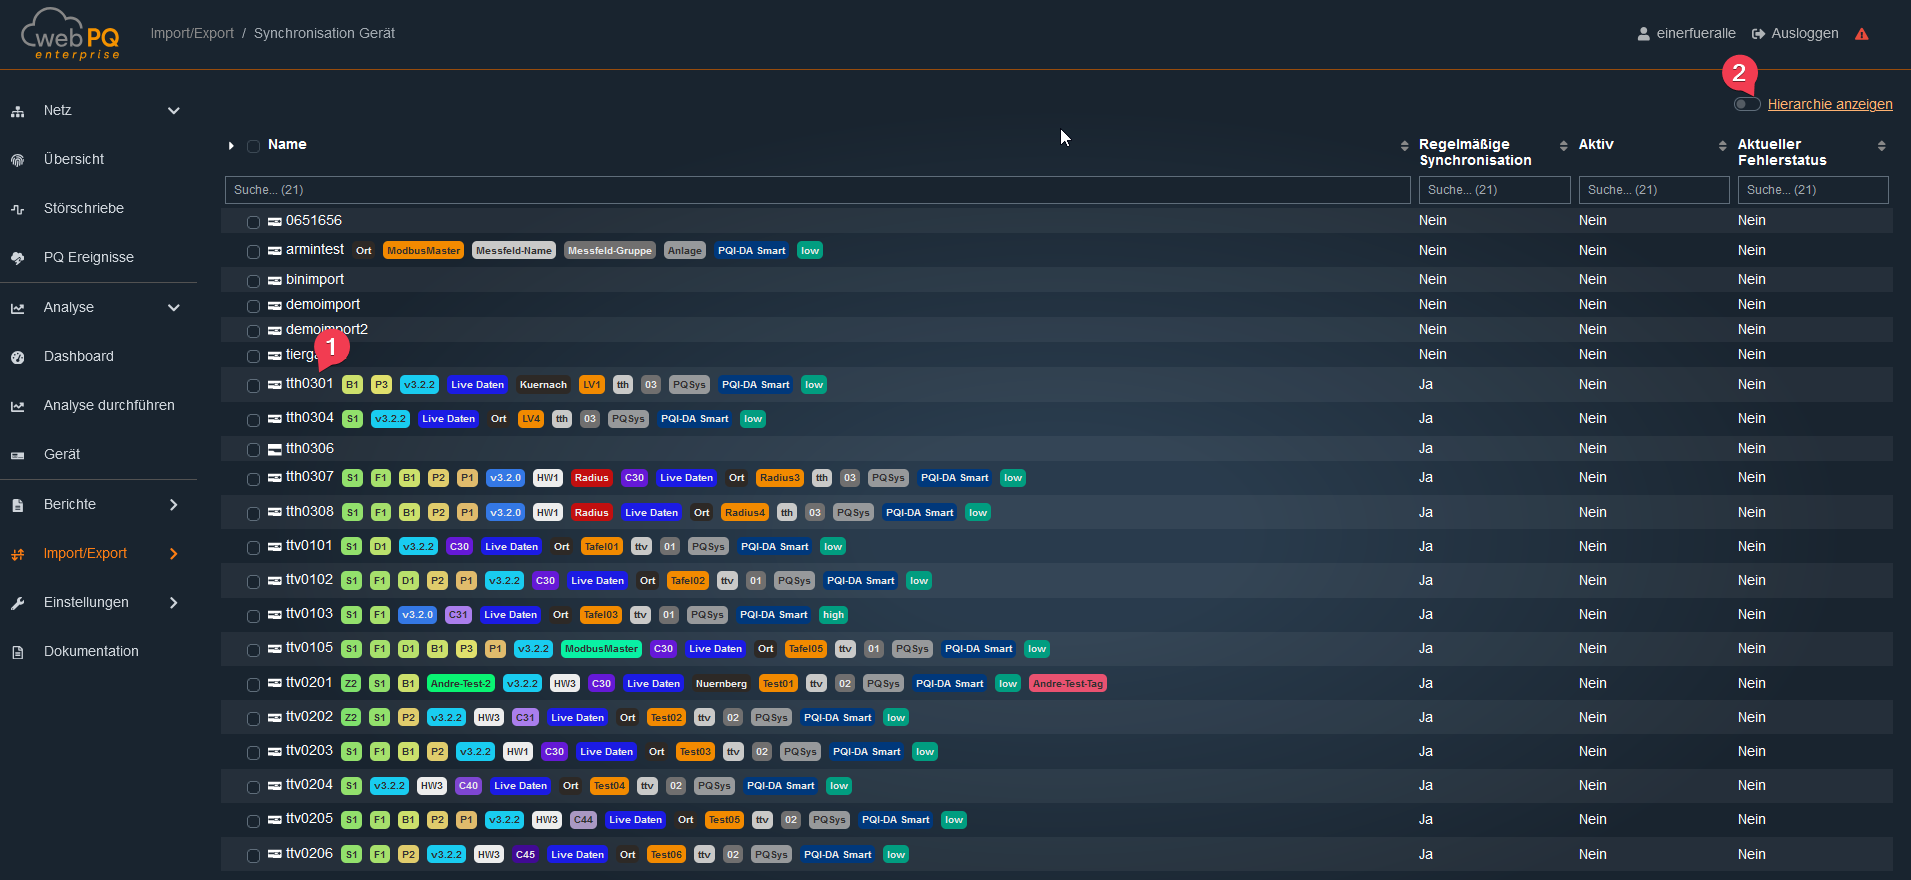
Task: Click the sort icon on Aktiv column
Action: pyautogui.click(x=1722, y=146)
